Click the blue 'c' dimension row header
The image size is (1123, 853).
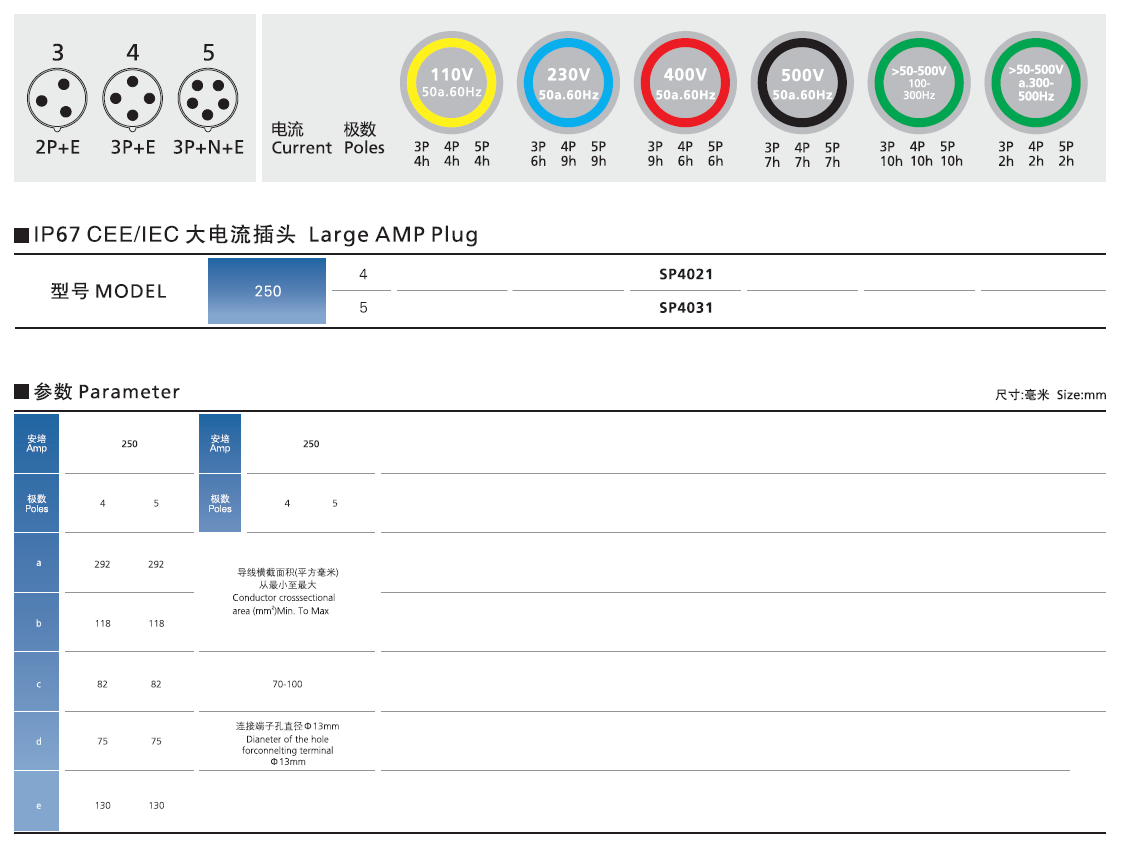[x=37, y=682]
